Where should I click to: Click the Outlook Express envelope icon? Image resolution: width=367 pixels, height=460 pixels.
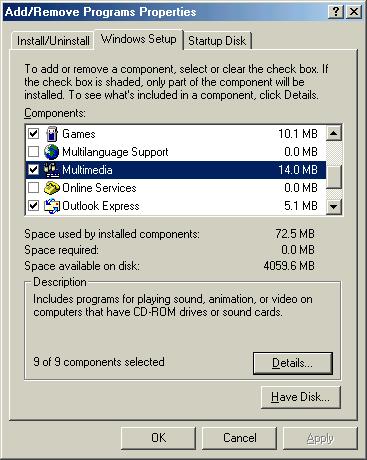pyautogui.click(x=52, y=206)
